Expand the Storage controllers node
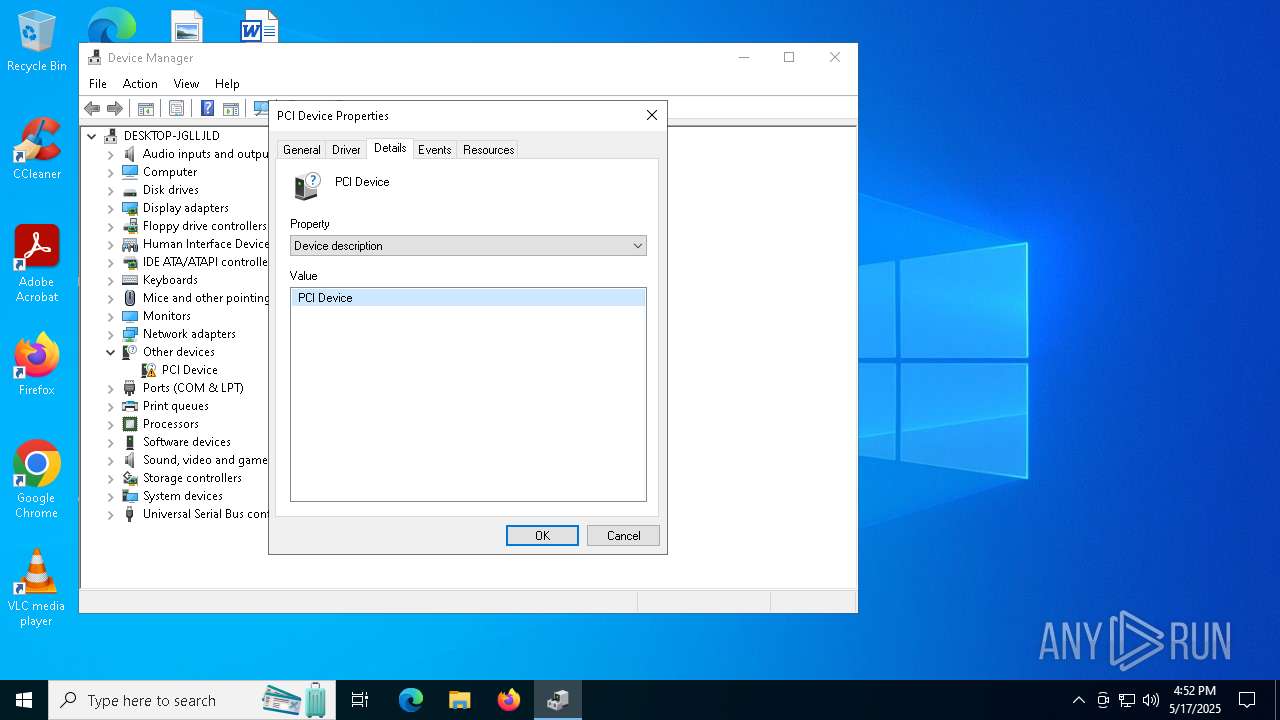Viewport: 1280px width, 720px height. coord(111,478)
